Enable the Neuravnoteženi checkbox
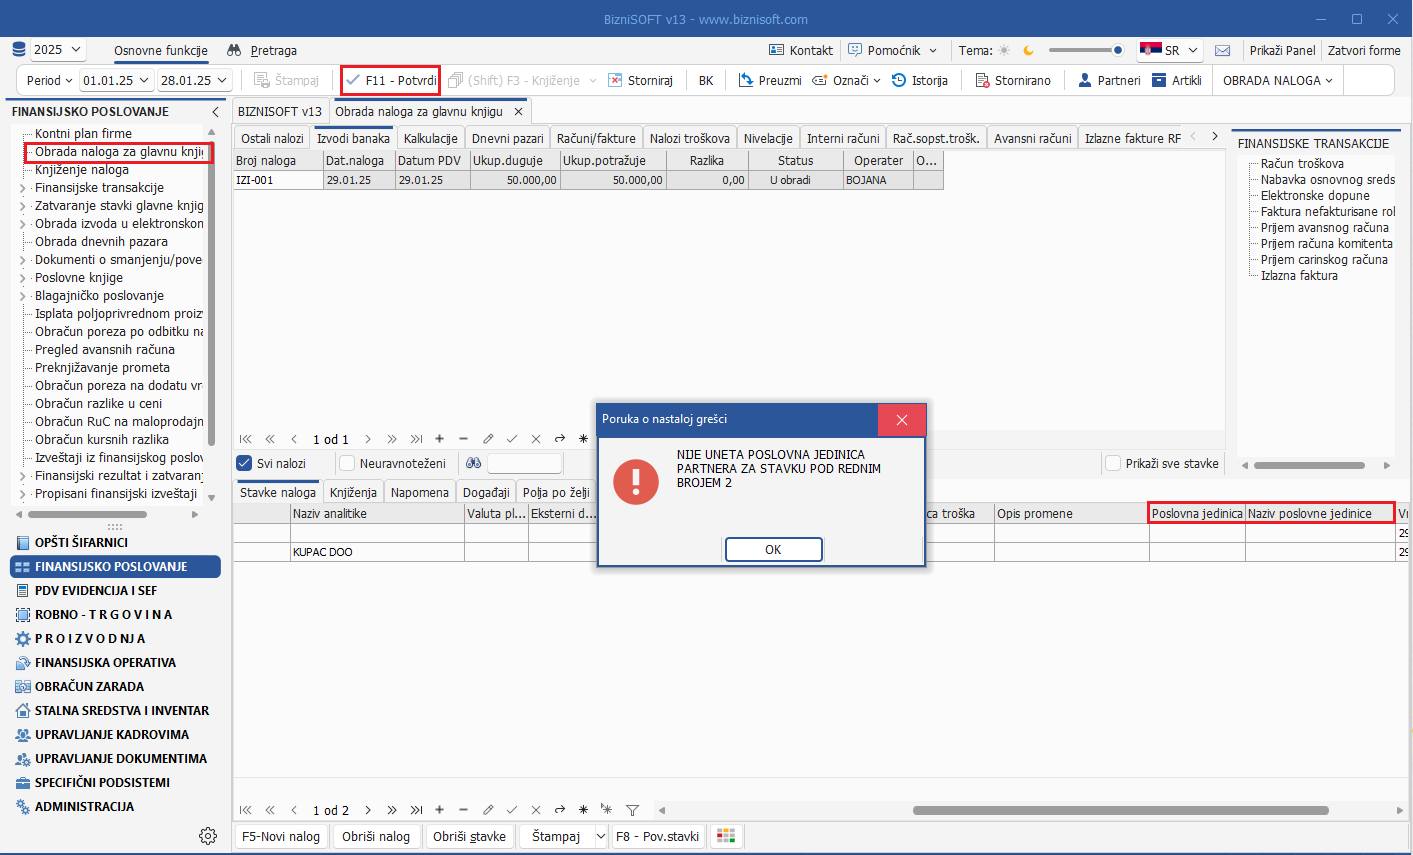 [347, 463]
